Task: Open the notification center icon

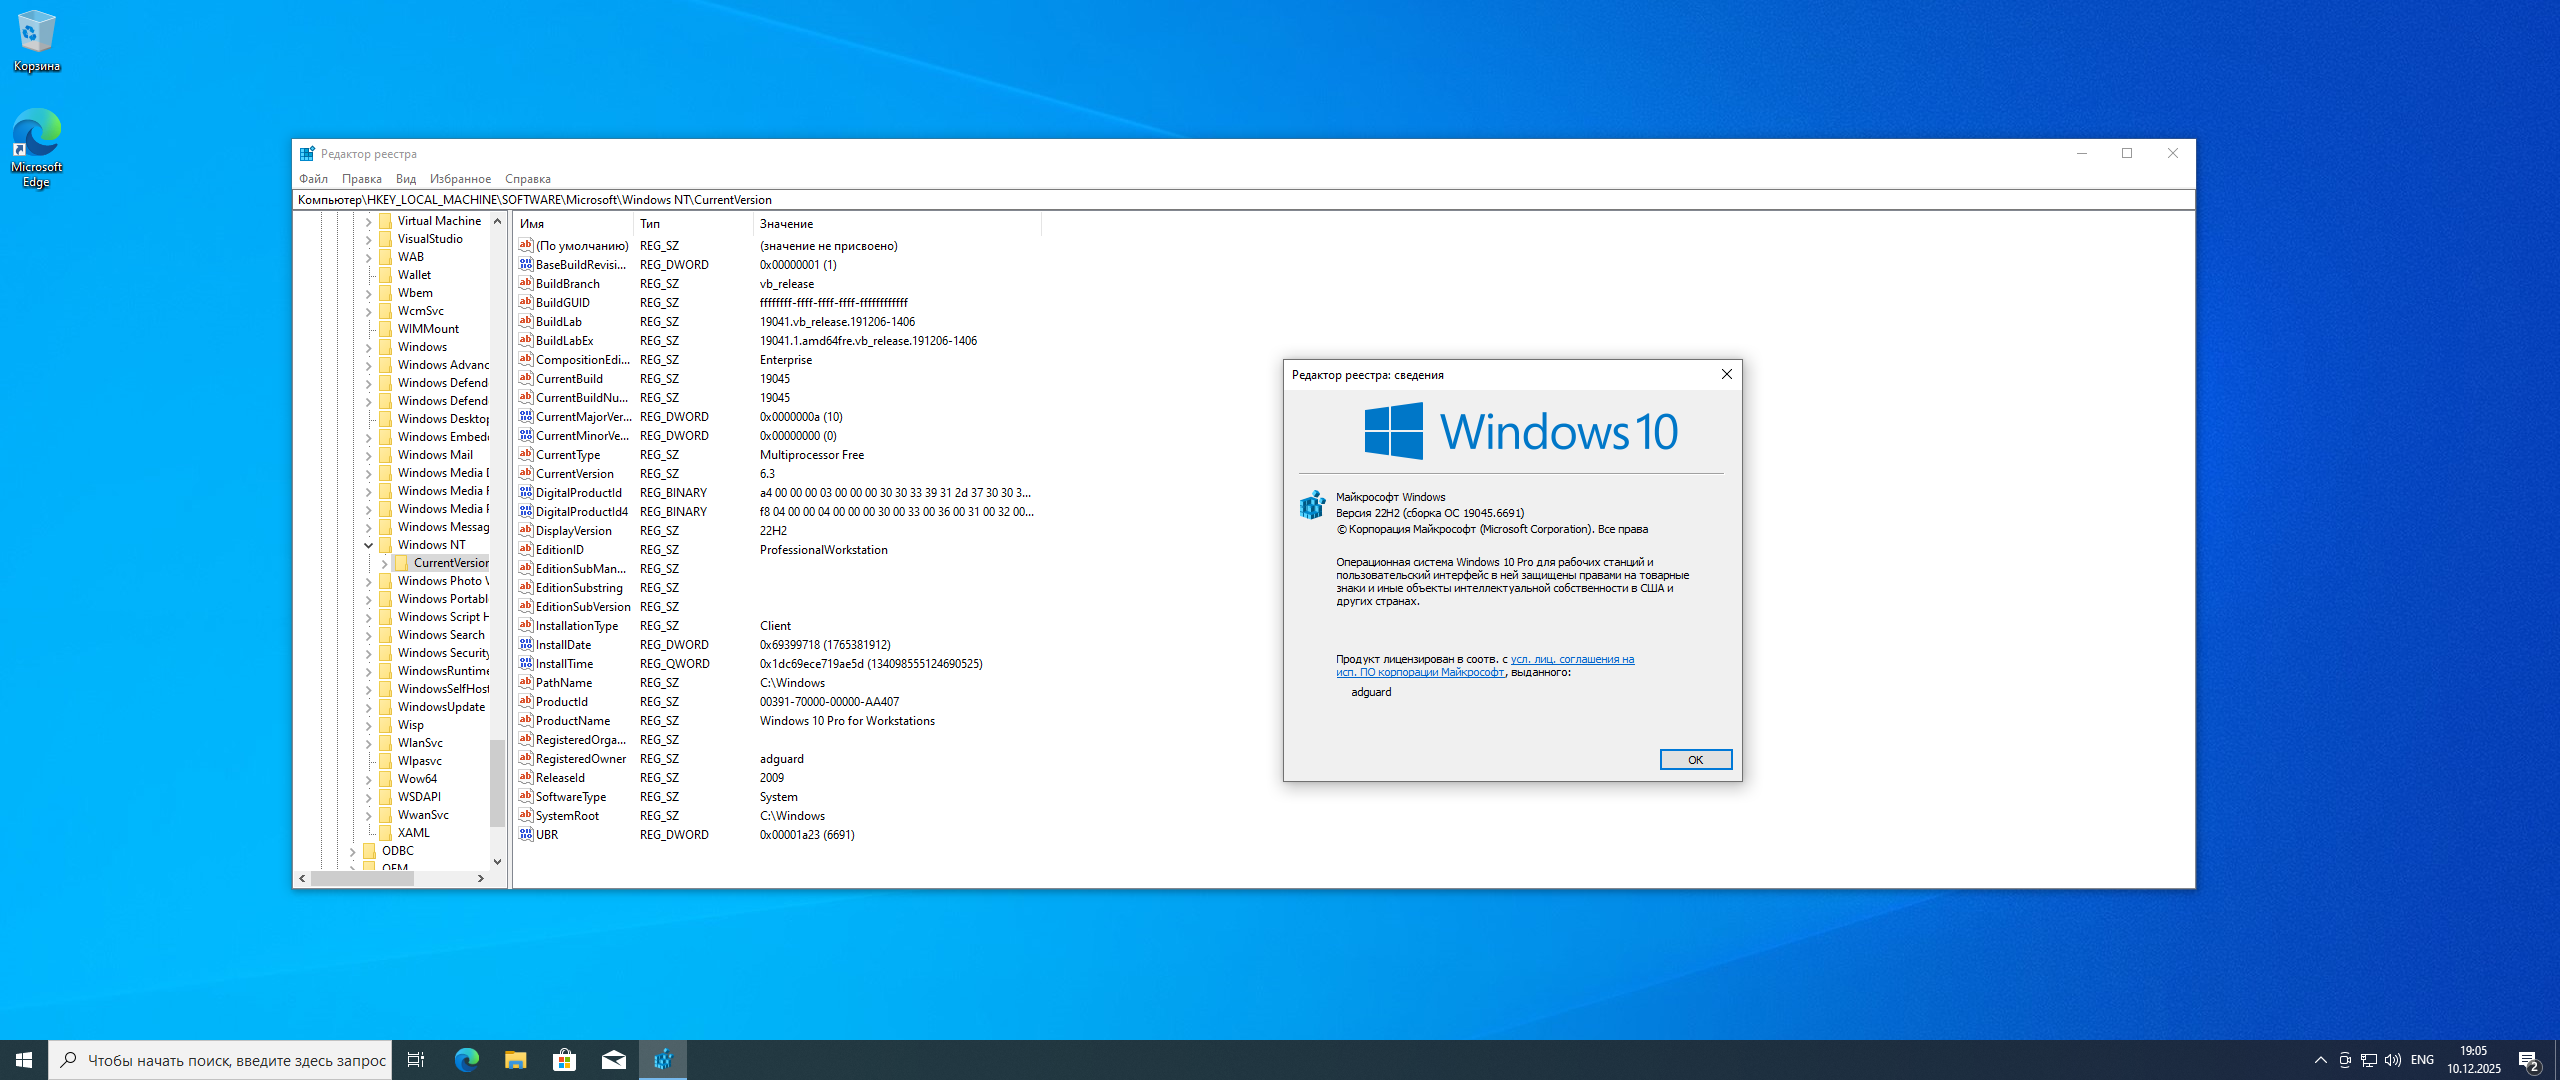Action: click(2529, 1060)
